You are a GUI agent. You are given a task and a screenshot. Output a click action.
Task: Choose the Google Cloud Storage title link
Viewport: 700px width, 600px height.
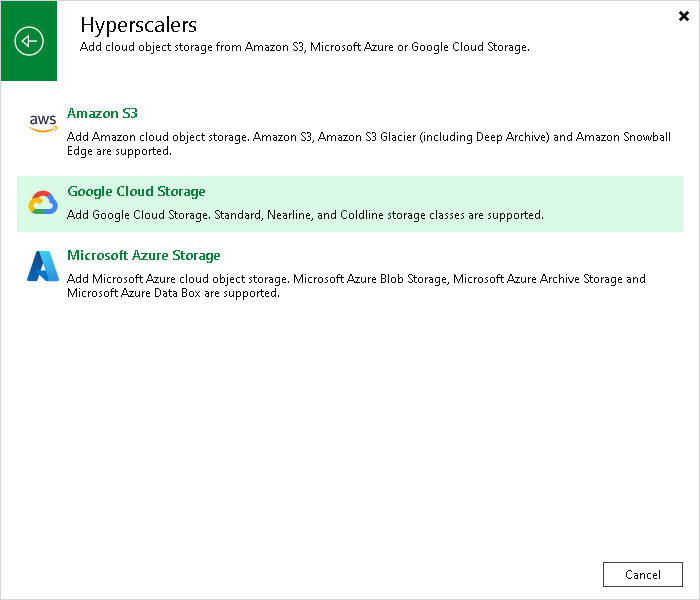pyautogui.click(x=136, y=192)
